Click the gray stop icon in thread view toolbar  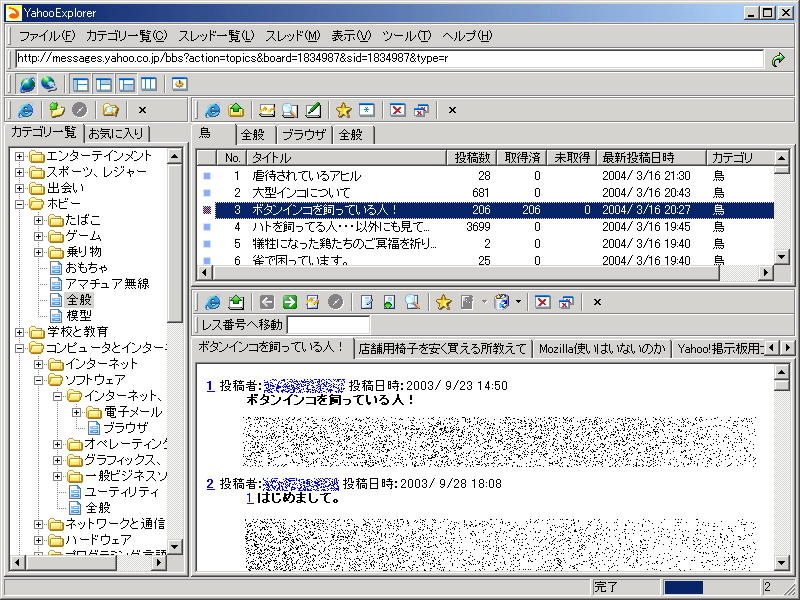335,302
